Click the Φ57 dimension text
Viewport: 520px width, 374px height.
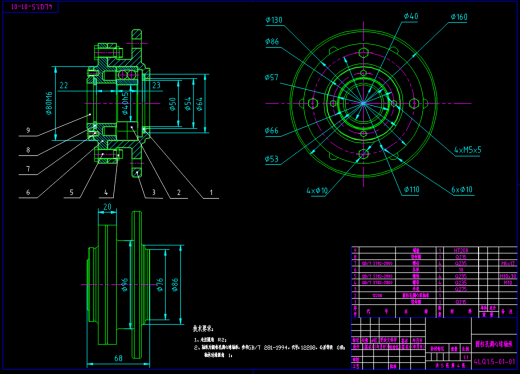tap(271, 77)
